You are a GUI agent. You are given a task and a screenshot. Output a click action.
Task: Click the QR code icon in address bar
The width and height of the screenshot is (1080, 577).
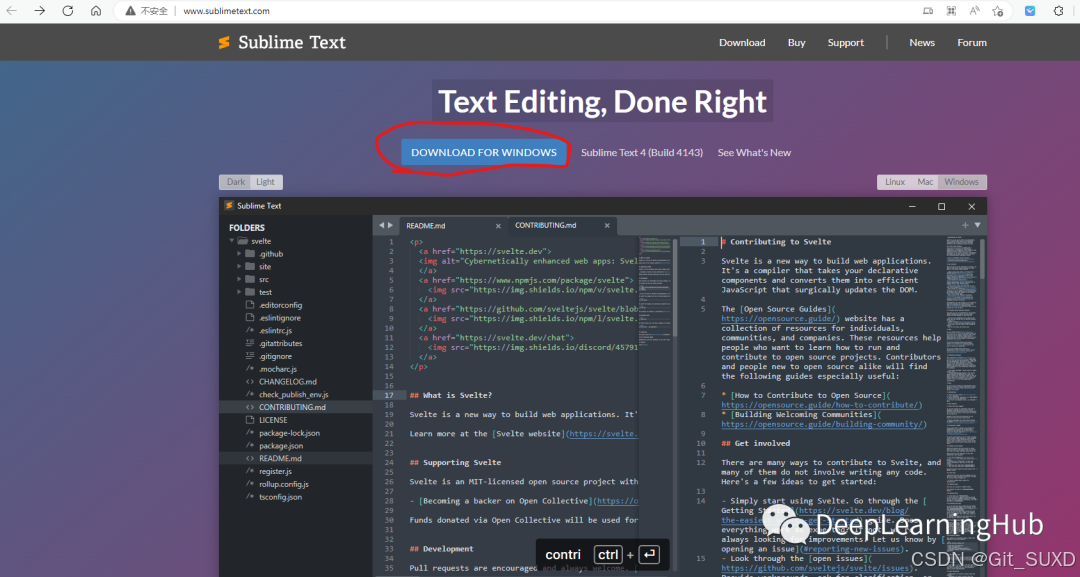(951, 11)
